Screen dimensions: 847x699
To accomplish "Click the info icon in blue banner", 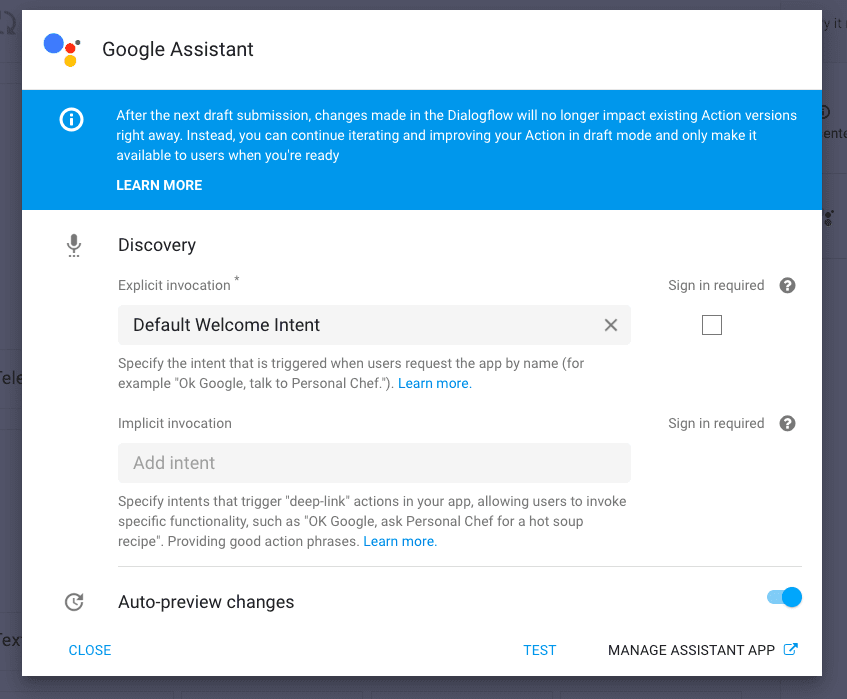I will pos(71,119).
